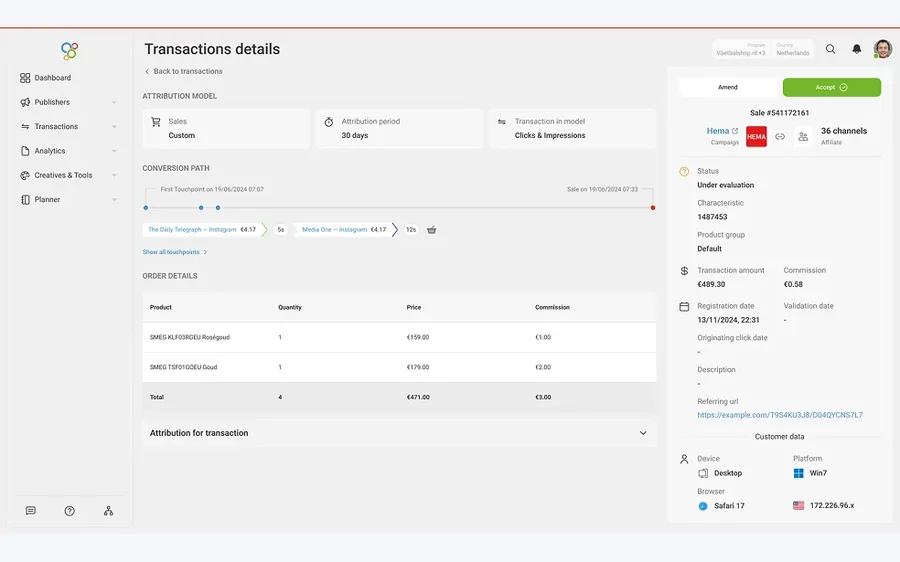Open the referring URL link
900x562 pixels.
click(779, 415)
